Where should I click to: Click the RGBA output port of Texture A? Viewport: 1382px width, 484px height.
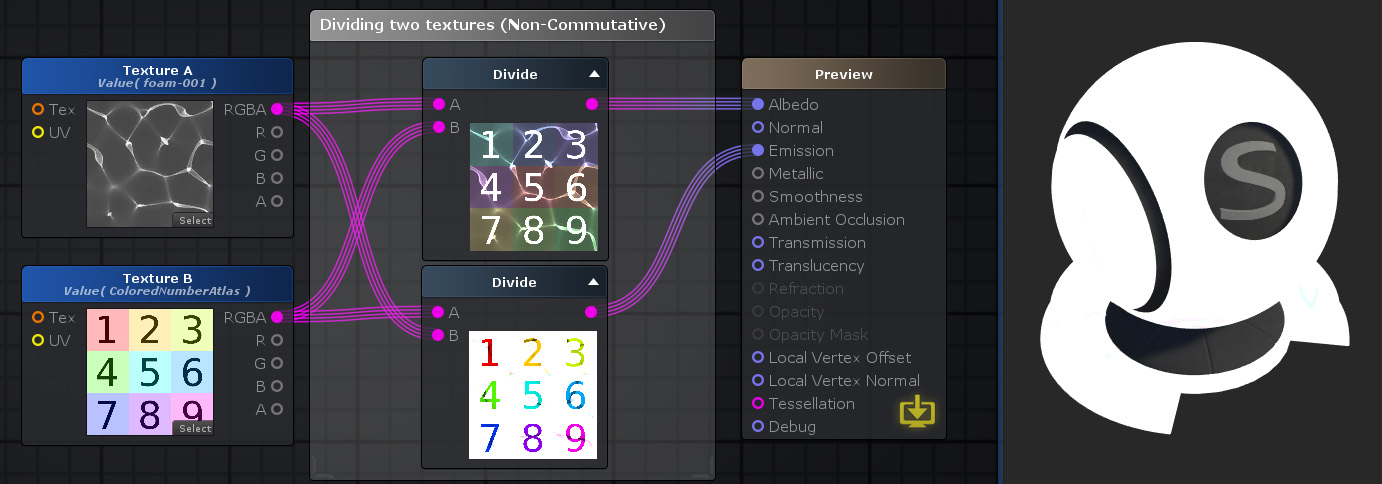point(277,109)
